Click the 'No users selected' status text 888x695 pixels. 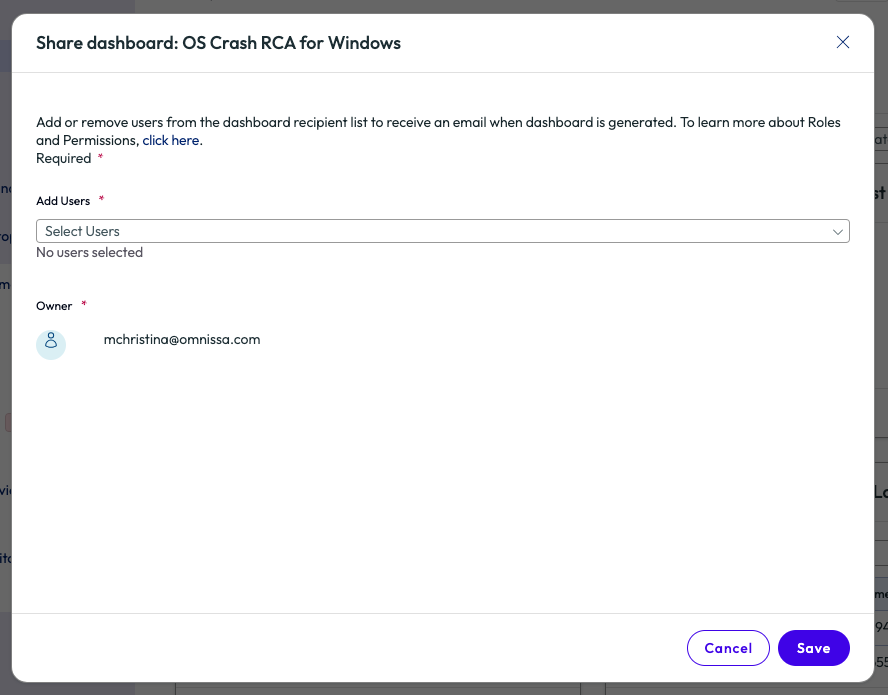[x=89, y=253]
